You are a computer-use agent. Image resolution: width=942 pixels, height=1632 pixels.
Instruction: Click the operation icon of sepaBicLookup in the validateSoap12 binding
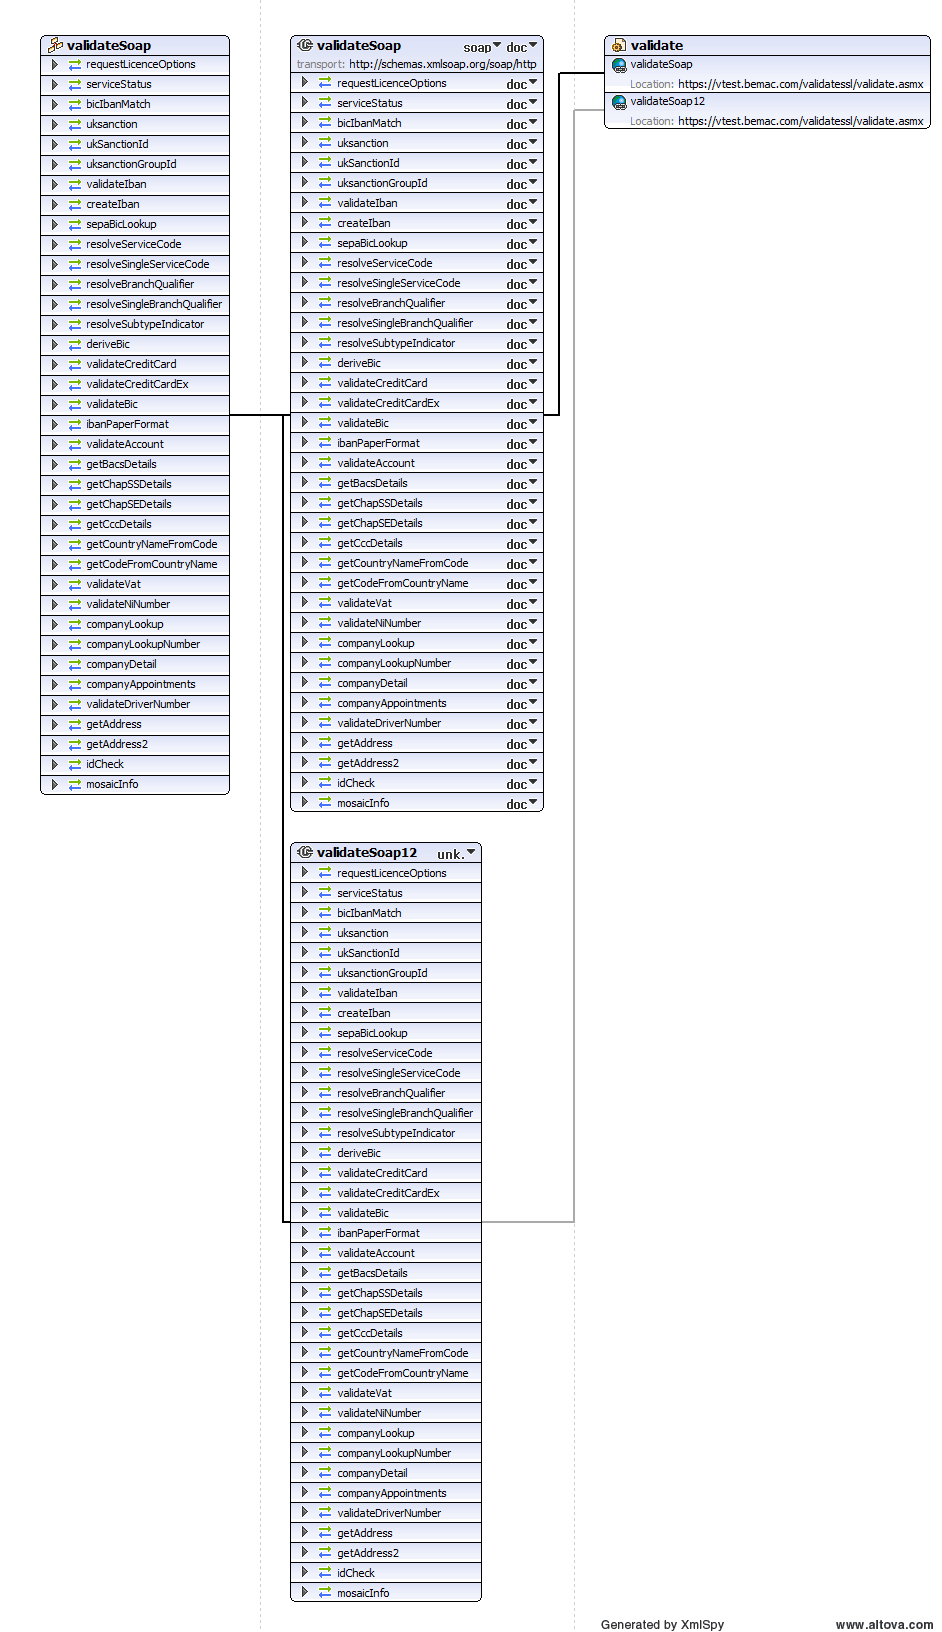pyautogui.click(x=325, y=1033)
